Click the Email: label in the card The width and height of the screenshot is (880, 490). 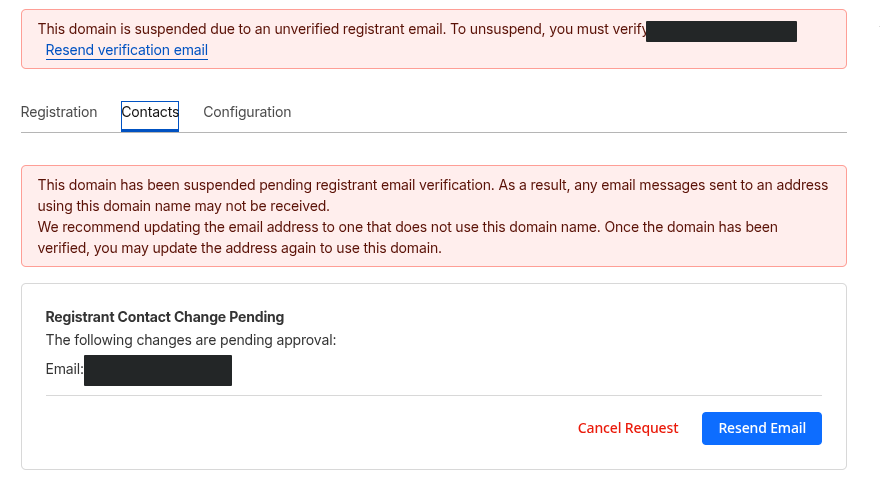coord(64,370)
